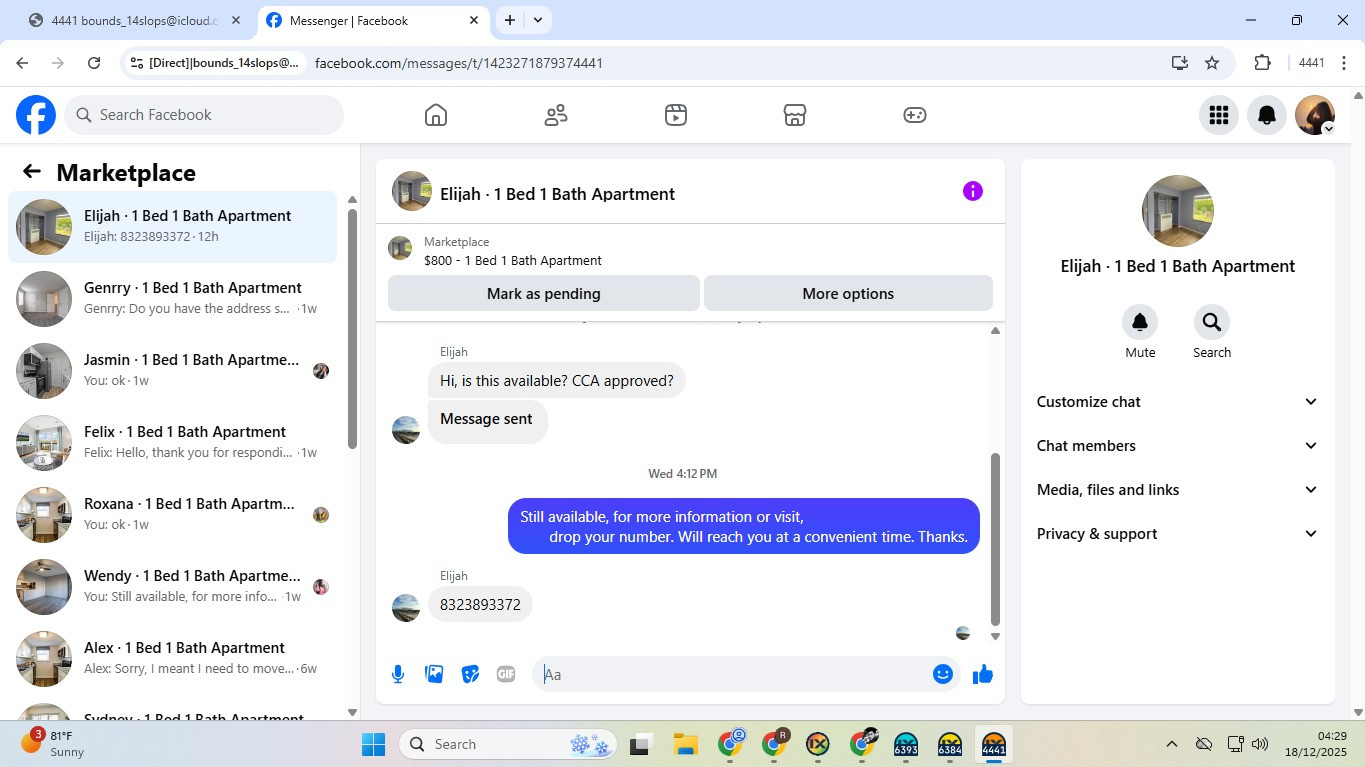Click the Search Facebook field

[x=204, y=115]
